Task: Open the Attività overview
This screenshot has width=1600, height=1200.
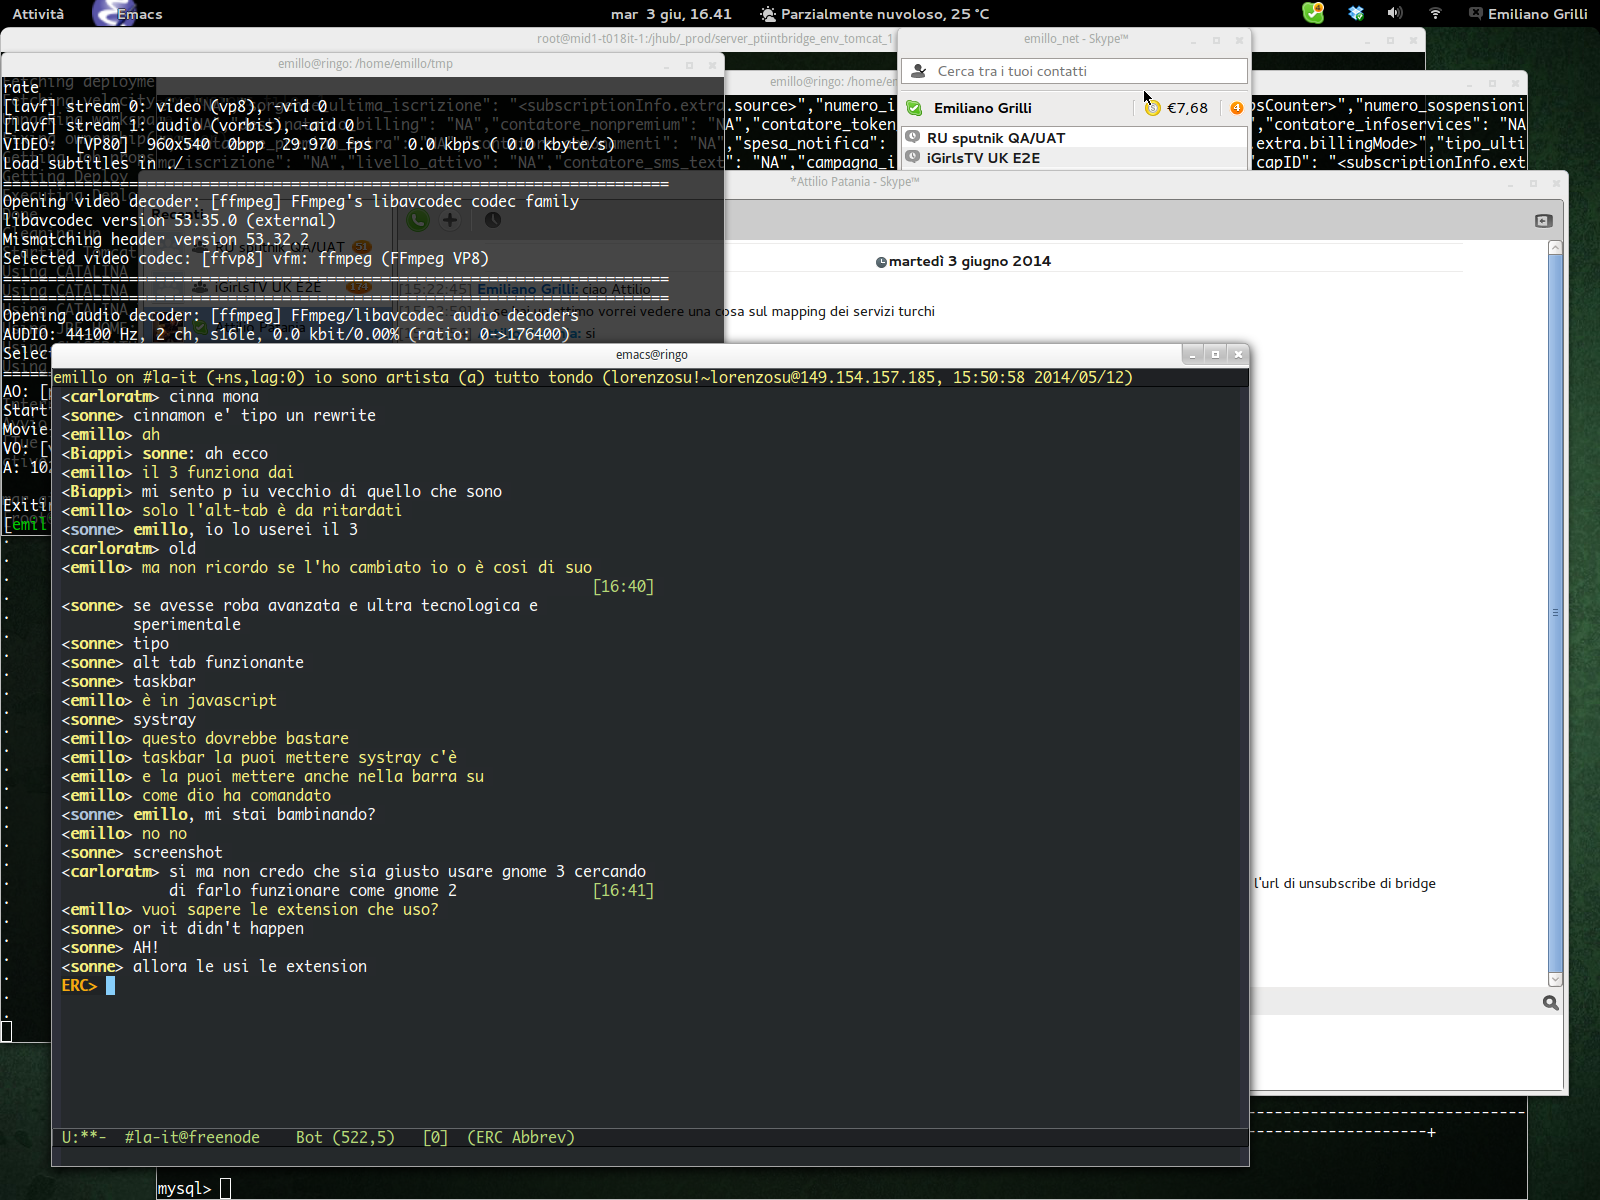Action: 38,14
